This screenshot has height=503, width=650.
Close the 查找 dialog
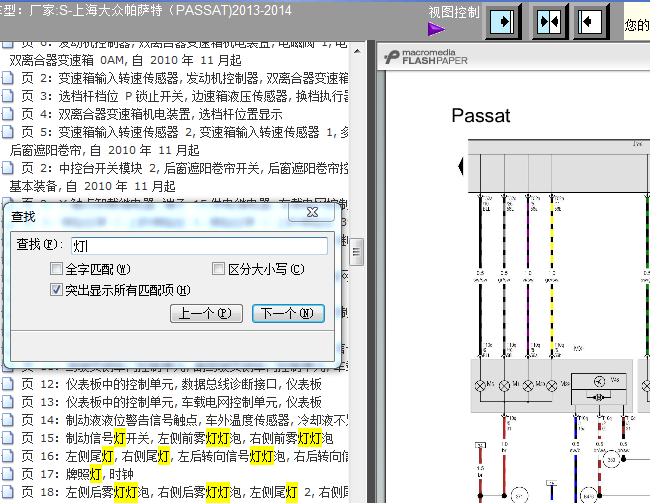tap(312, 212)
